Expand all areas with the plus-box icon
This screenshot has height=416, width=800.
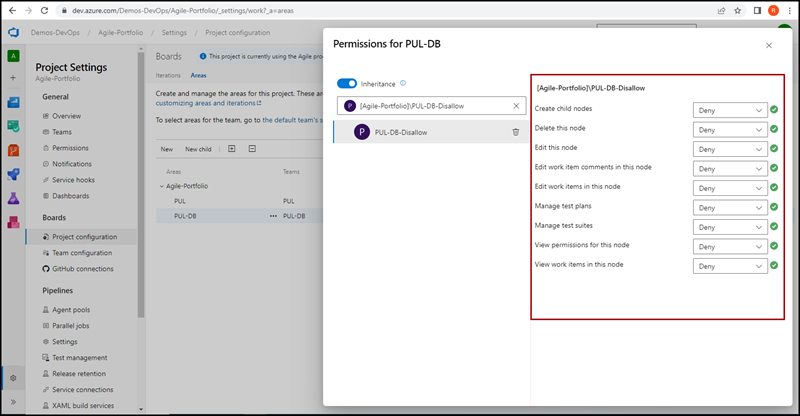point(232,149)
